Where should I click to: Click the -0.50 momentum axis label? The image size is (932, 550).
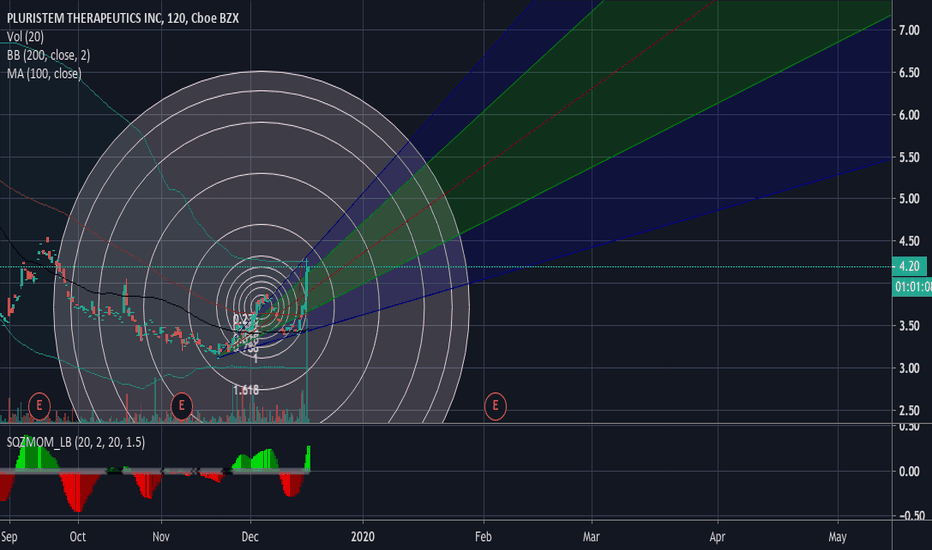click(x=911, y=515)
